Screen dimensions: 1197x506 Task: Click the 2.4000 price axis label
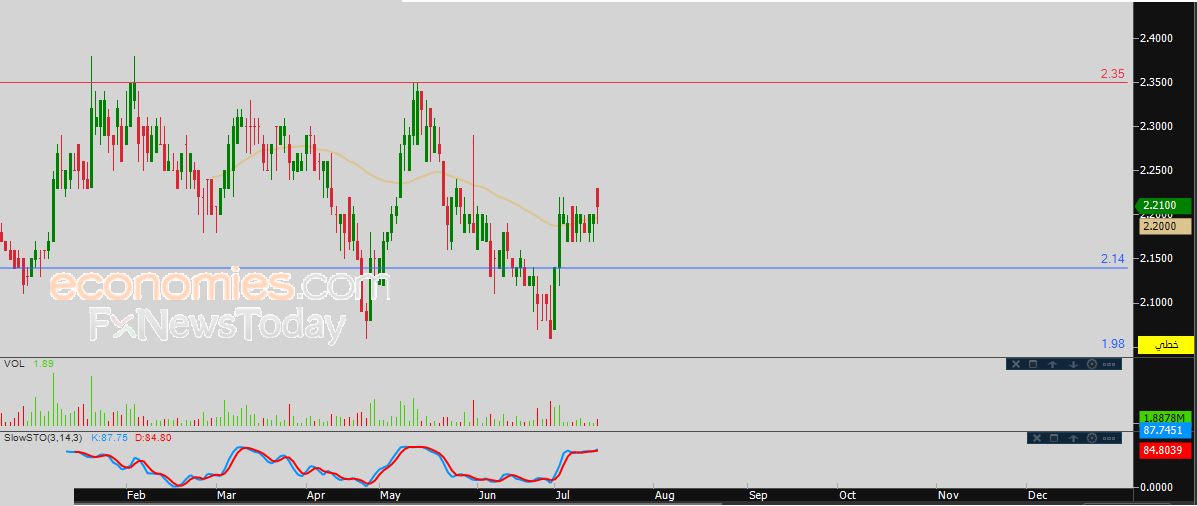pyautogui.click(x=1157, y=37)
